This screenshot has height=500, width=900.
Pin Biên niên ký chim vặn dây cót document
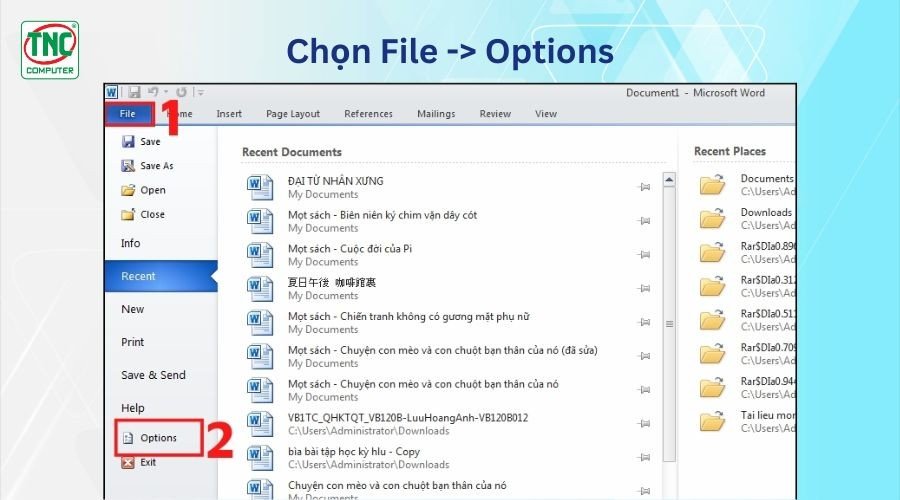(645, 220)
